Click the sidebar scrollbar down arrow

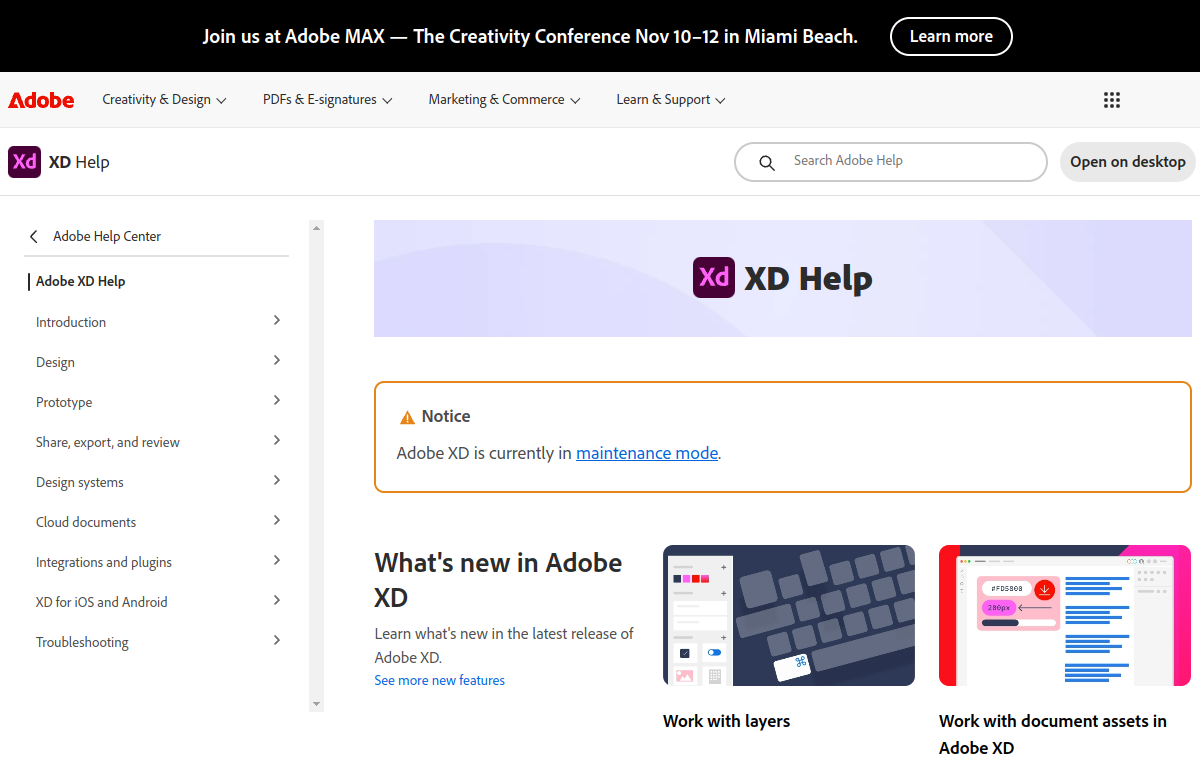[317, 704]
